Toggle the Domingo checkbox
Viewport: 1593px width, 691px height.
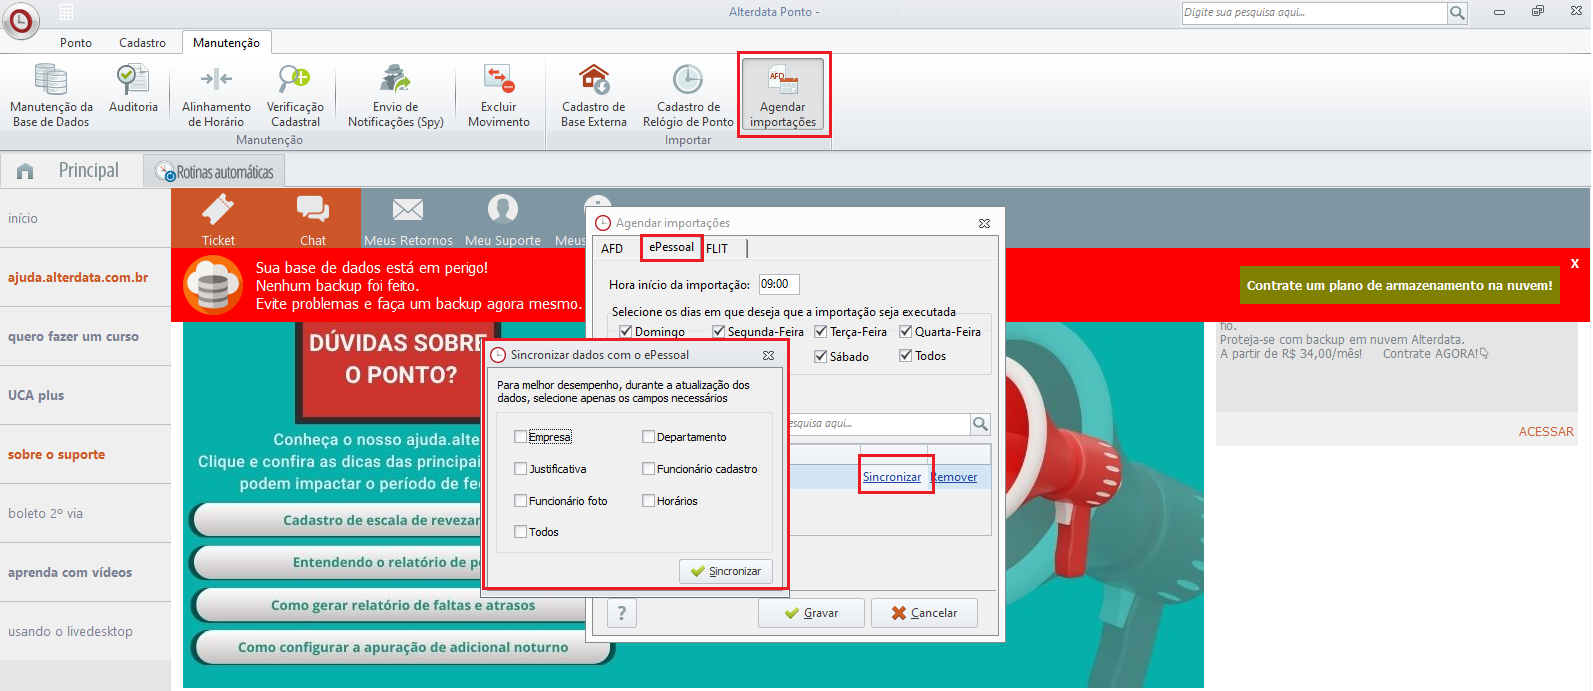click(x=625, y=332)
